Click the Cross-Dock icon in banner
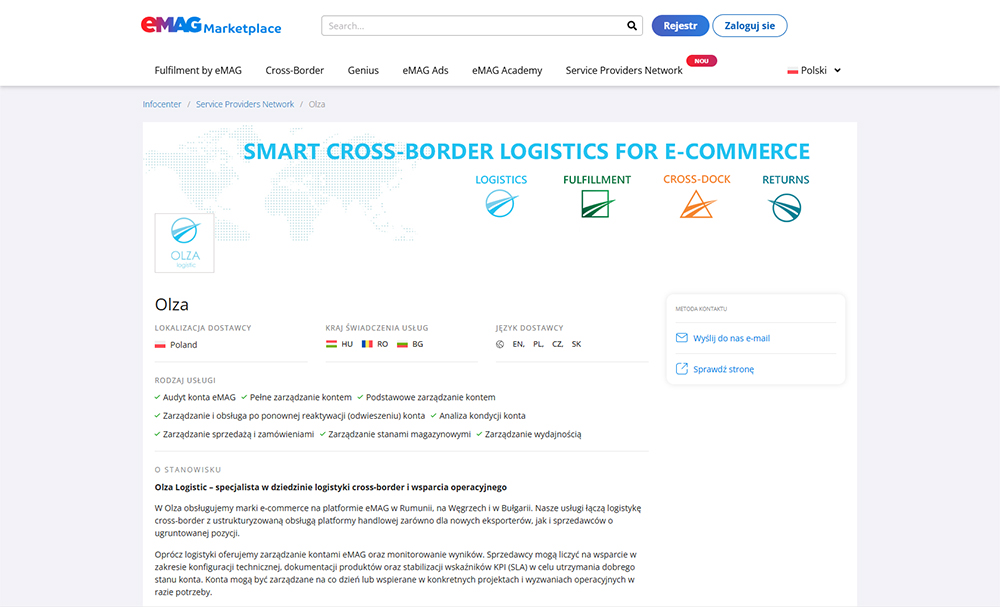The width and height of the screenshot is (1000, 607). click(697, 205)
